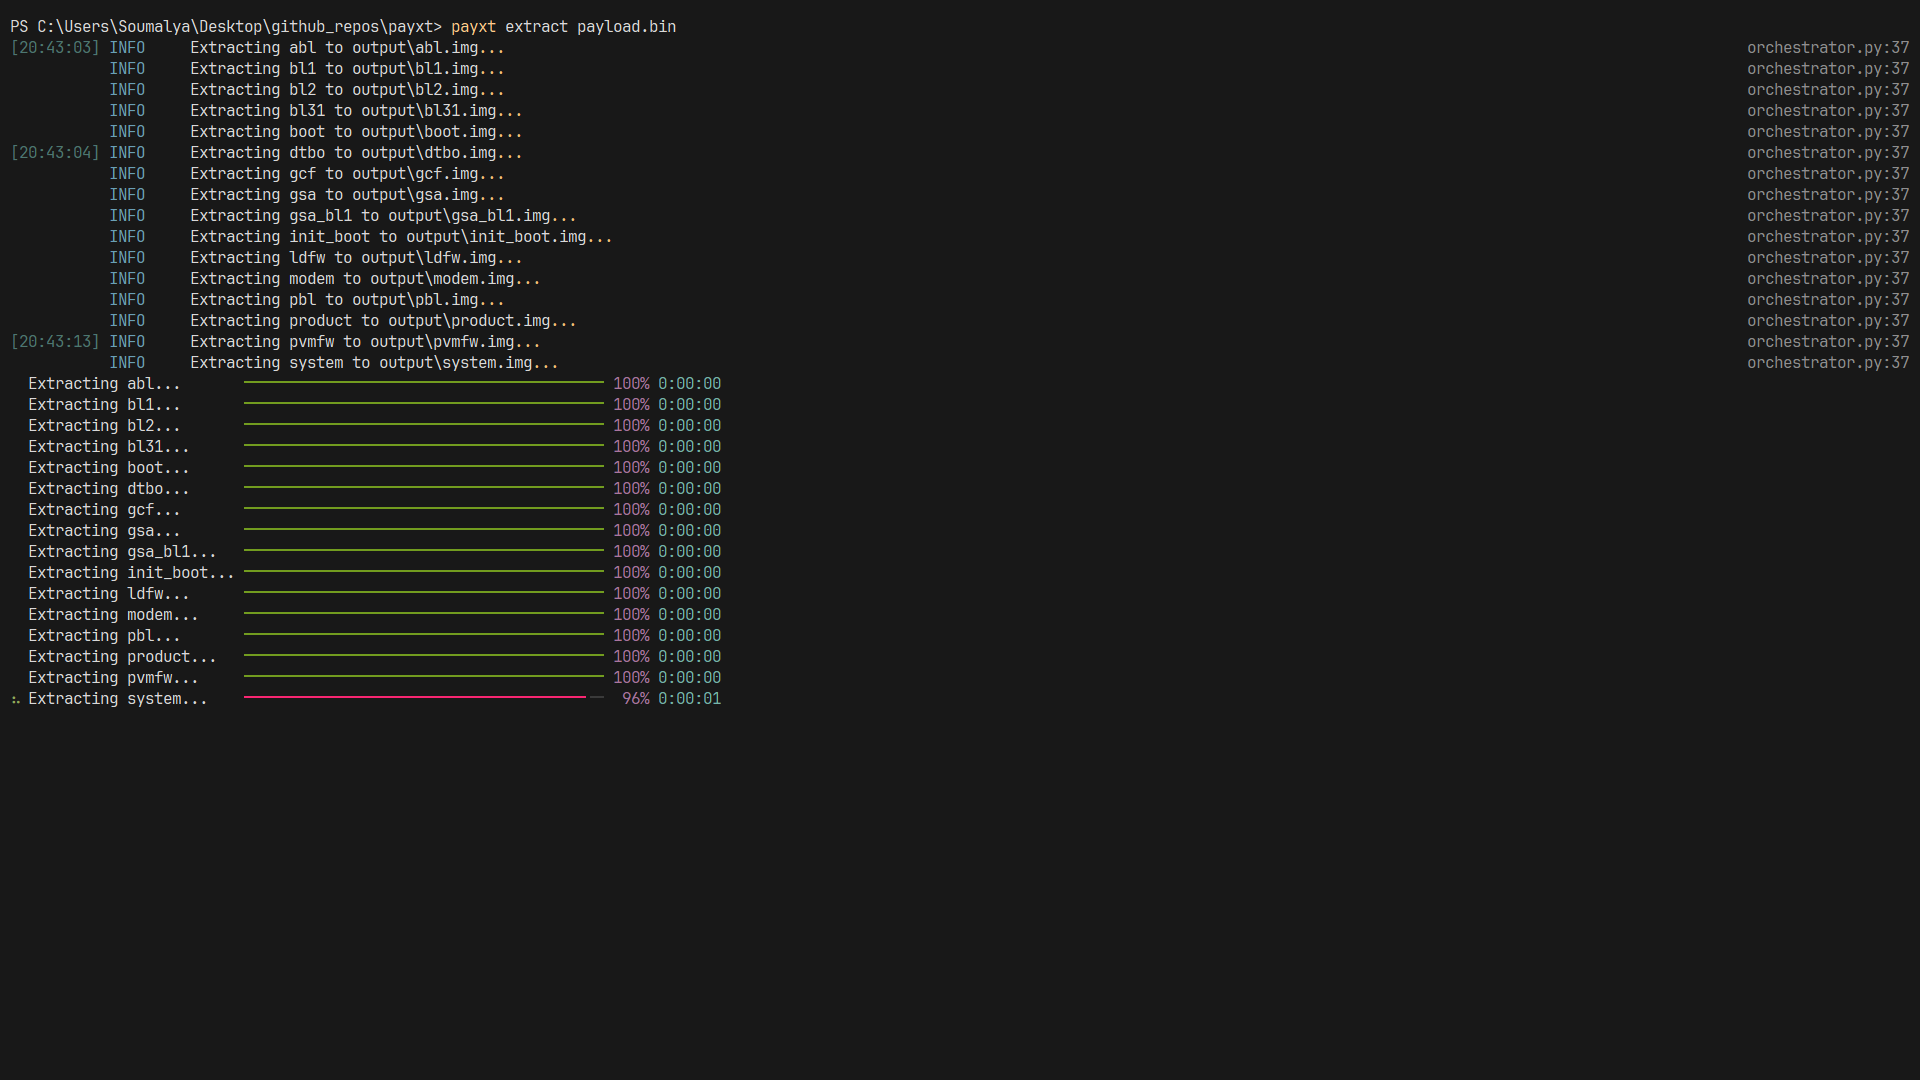The height and width of the screenshot is (1080, 1920).
Task: Click the 'Extracting abl...' progress bar
Action: coord(424,382)
